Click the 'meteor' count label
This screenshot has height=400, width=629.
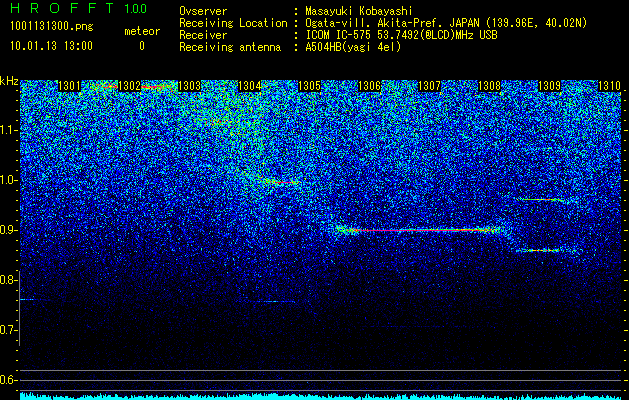point(142,31)
